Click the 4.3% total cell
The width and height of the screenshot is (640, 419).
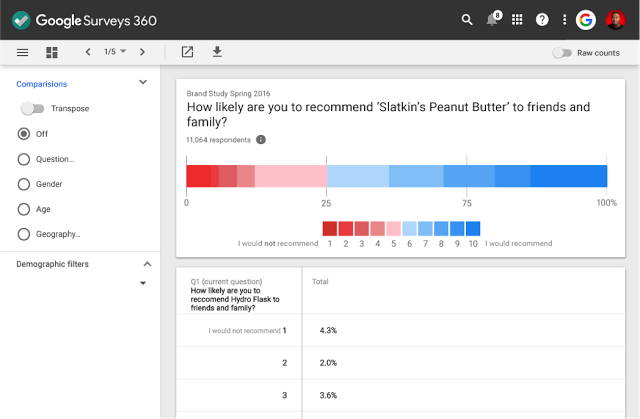[x=328, y=330]
